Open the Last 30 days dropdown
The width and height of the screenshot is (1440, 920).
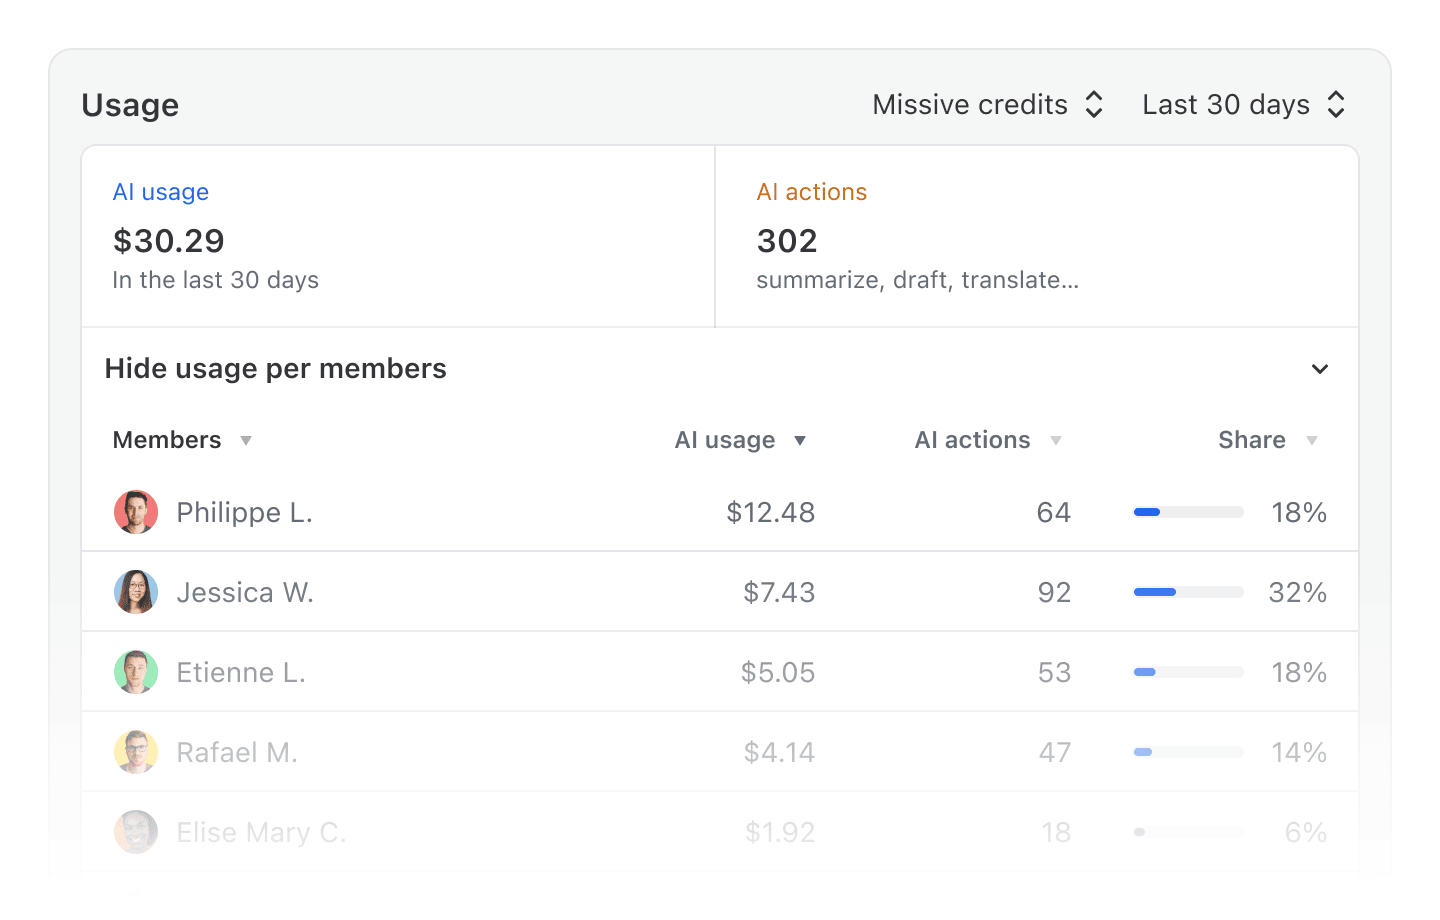coord(1244,105)
